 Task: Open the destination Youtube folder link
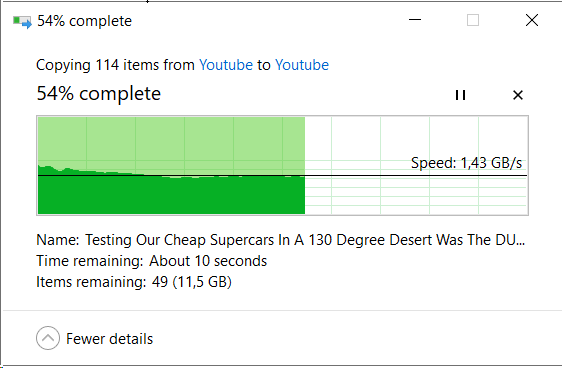(302, 65)
